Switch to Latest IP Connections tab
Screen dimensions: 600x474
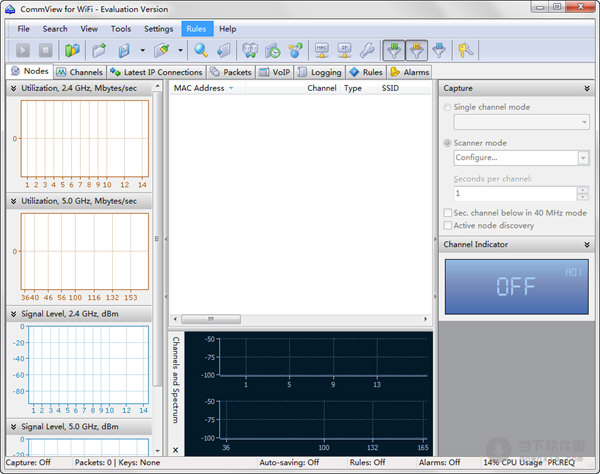point(156,72)
